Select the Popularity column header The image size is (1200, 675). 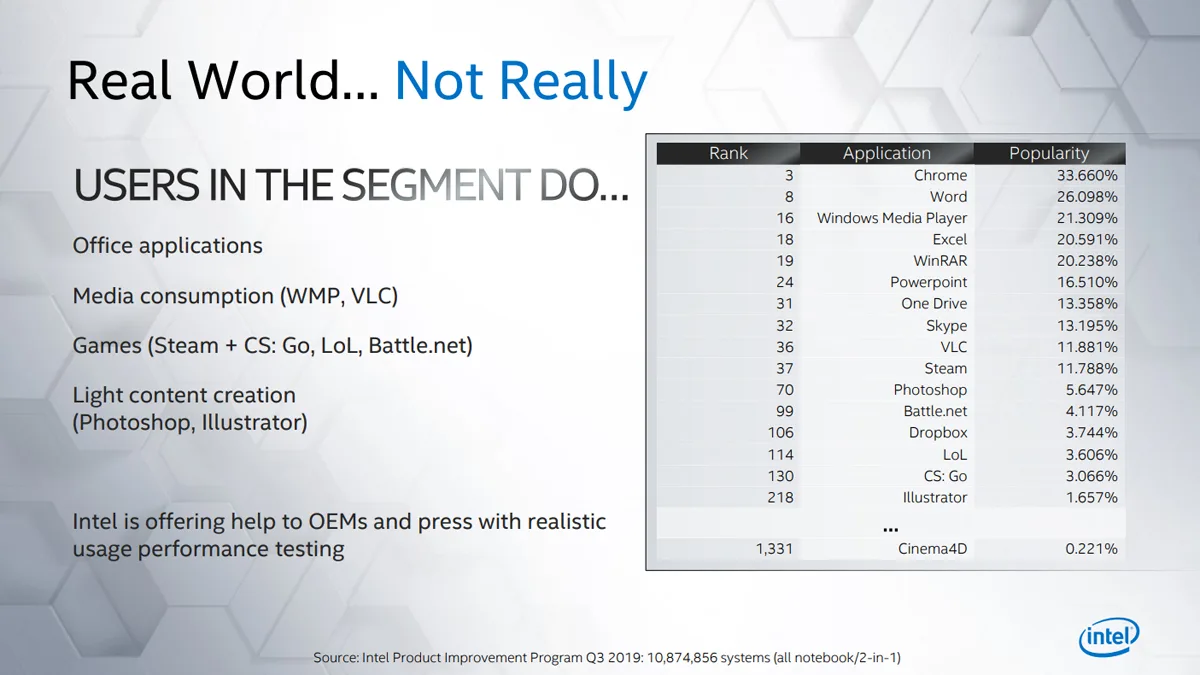point(1048,153)
